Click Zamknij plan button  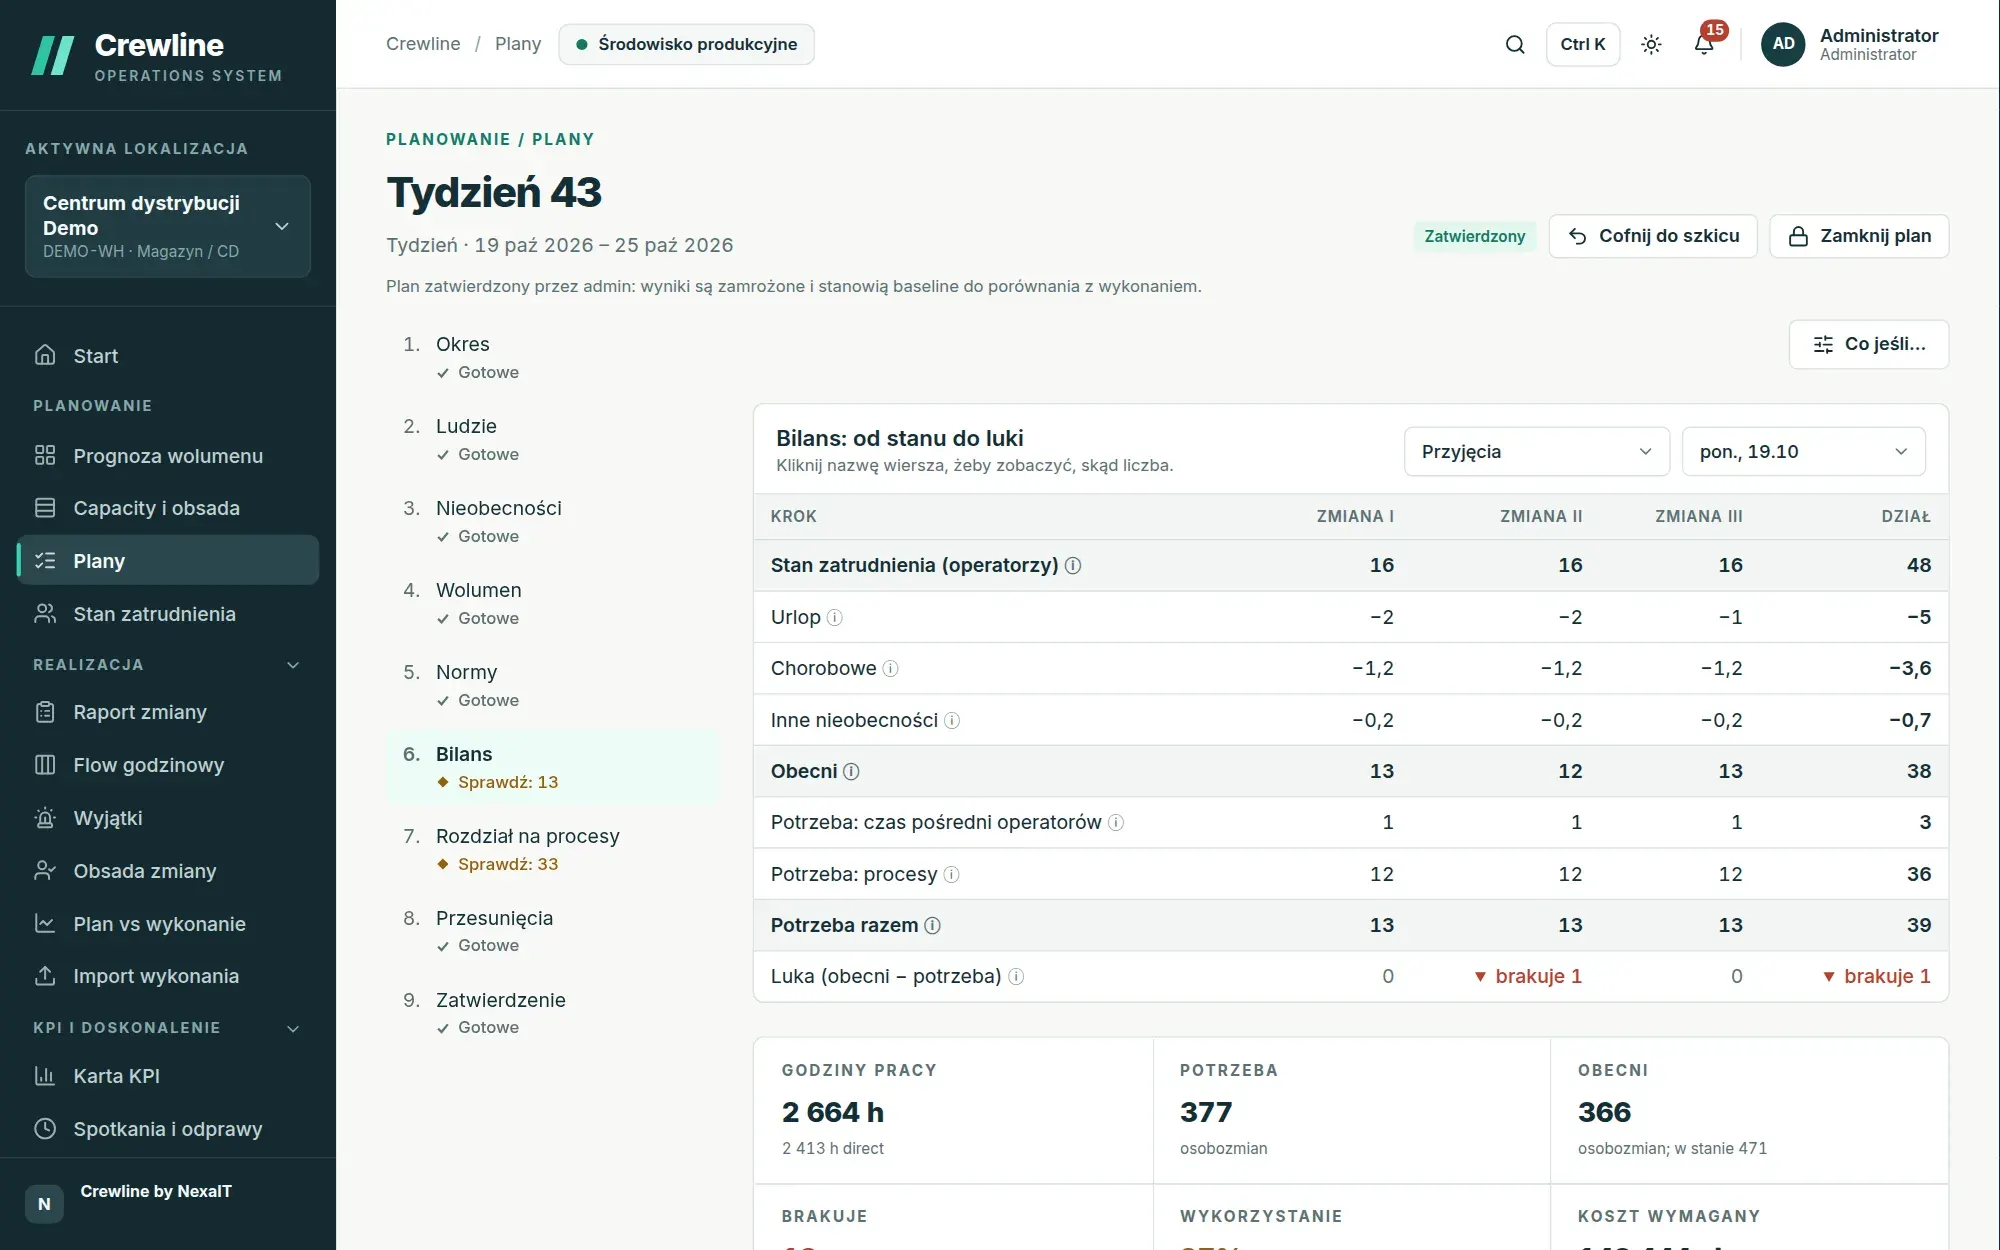(1859, 236)
